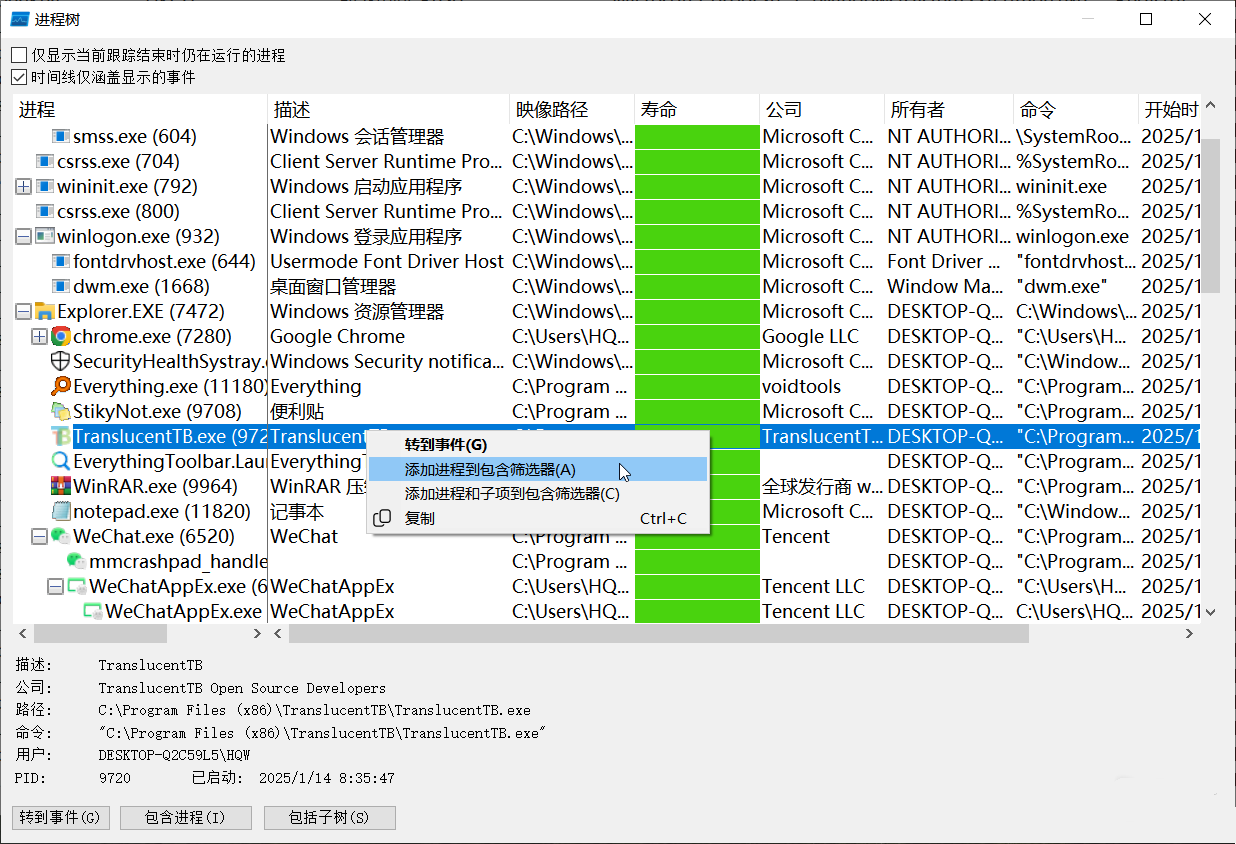Click the process tree window title icon
1236x844 pixels.
[x=19, y=19]
